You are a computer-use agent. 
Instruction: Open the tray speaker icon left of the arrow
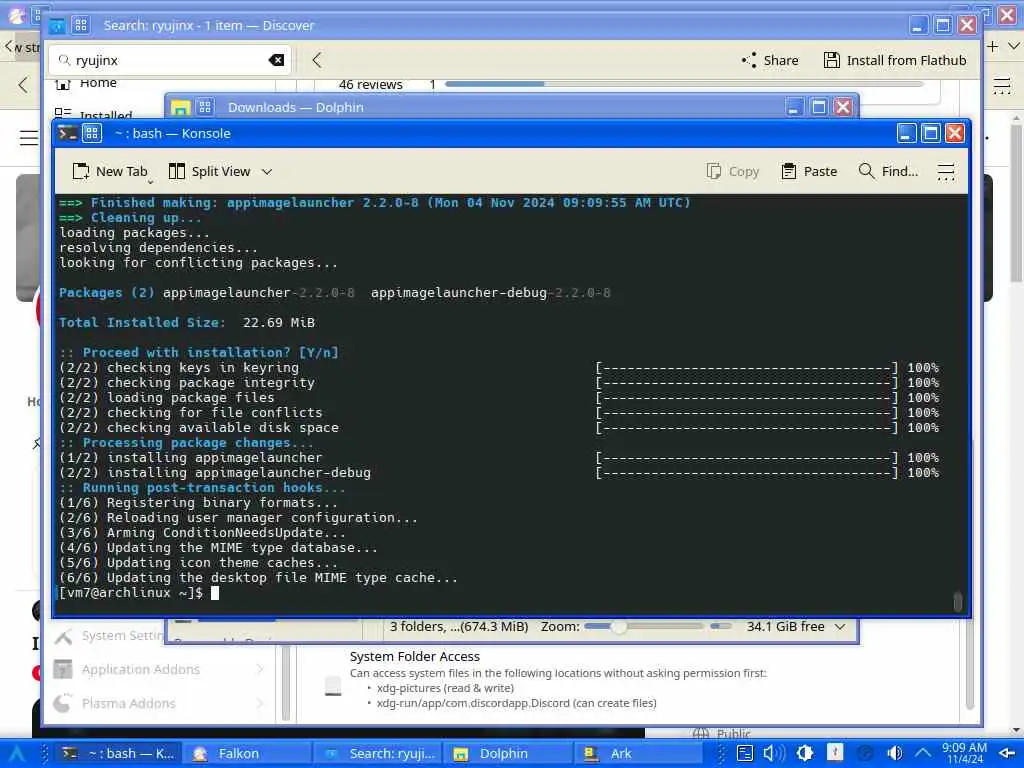pos(895,753)
